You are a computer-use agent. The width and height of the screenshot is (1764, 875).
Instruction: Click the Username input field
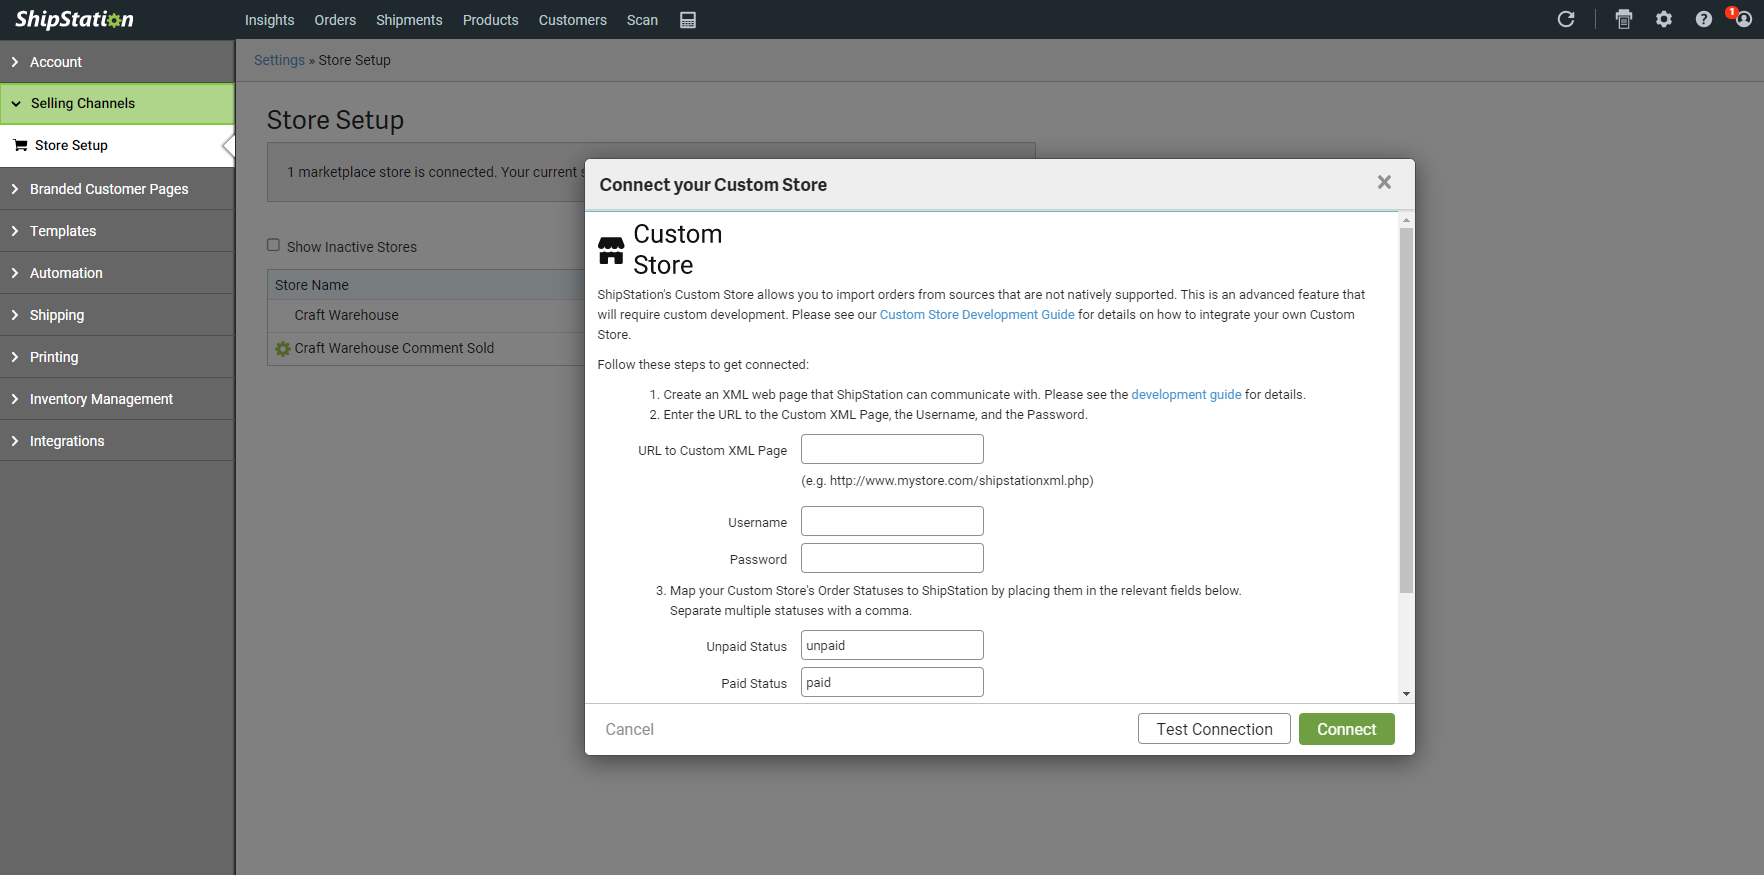[892, 521]
